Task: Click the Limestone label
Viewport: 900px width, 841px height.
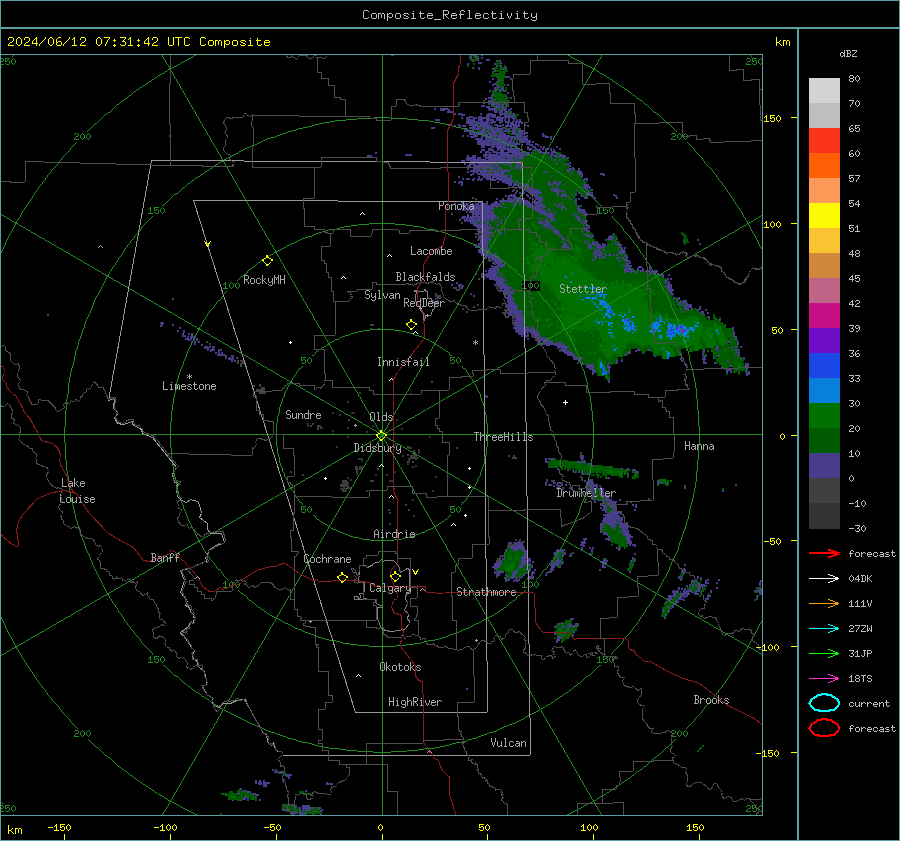Action: click(189, 386)
